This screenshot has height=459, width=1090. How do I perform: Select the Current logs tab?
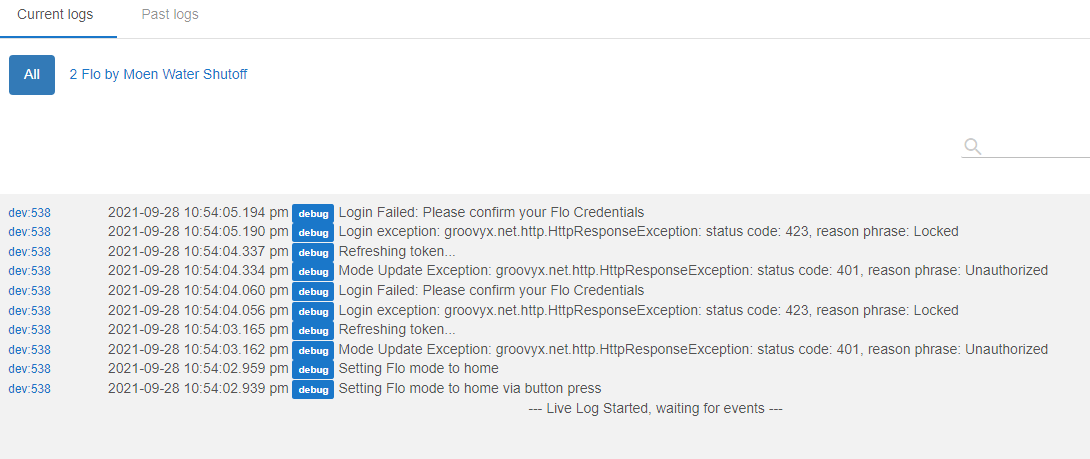click(55, 15)
